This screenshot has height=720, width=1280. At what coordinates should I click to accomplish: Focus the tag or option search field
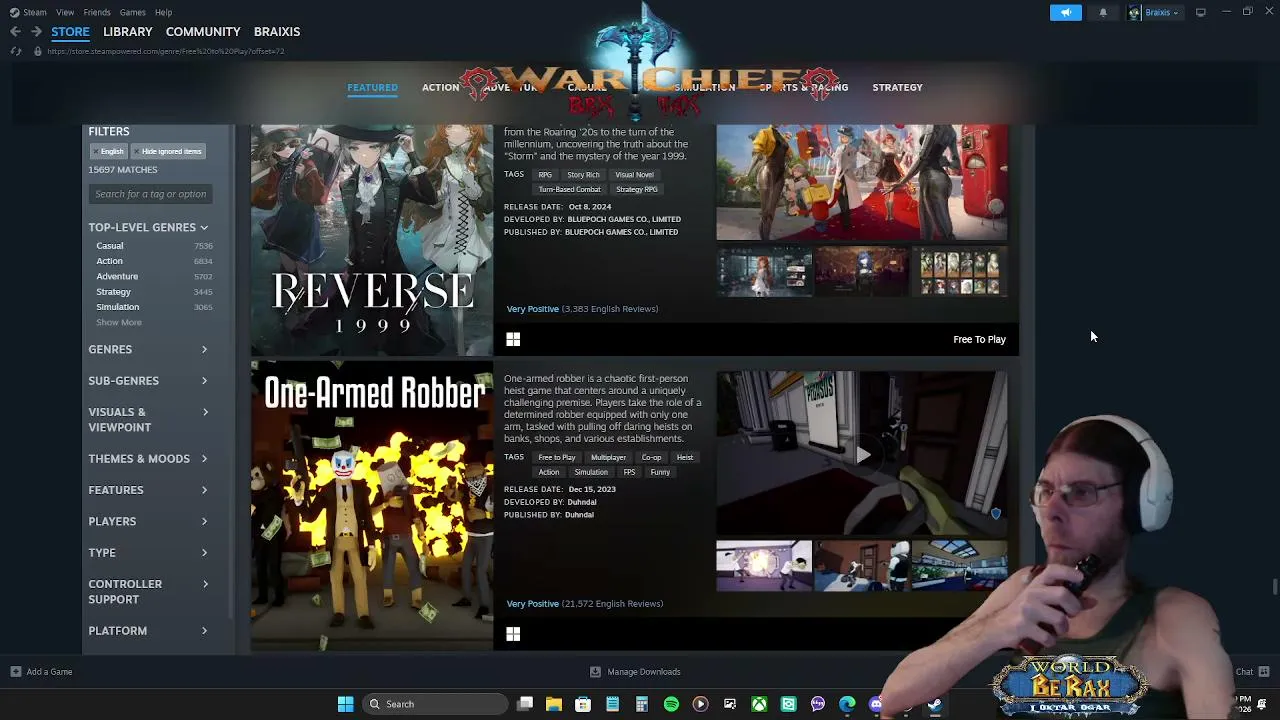point(150,194)
